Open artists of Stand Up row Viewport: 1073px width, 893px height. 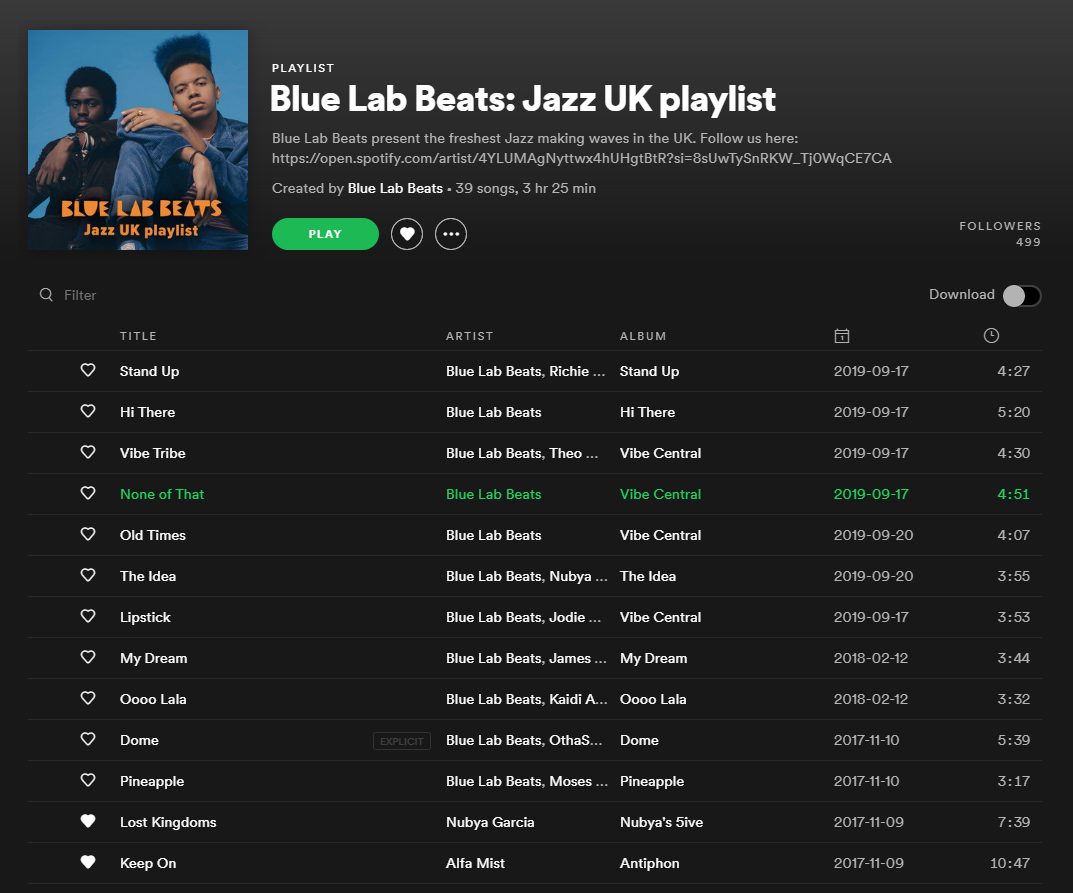click(x=526, y=371)
